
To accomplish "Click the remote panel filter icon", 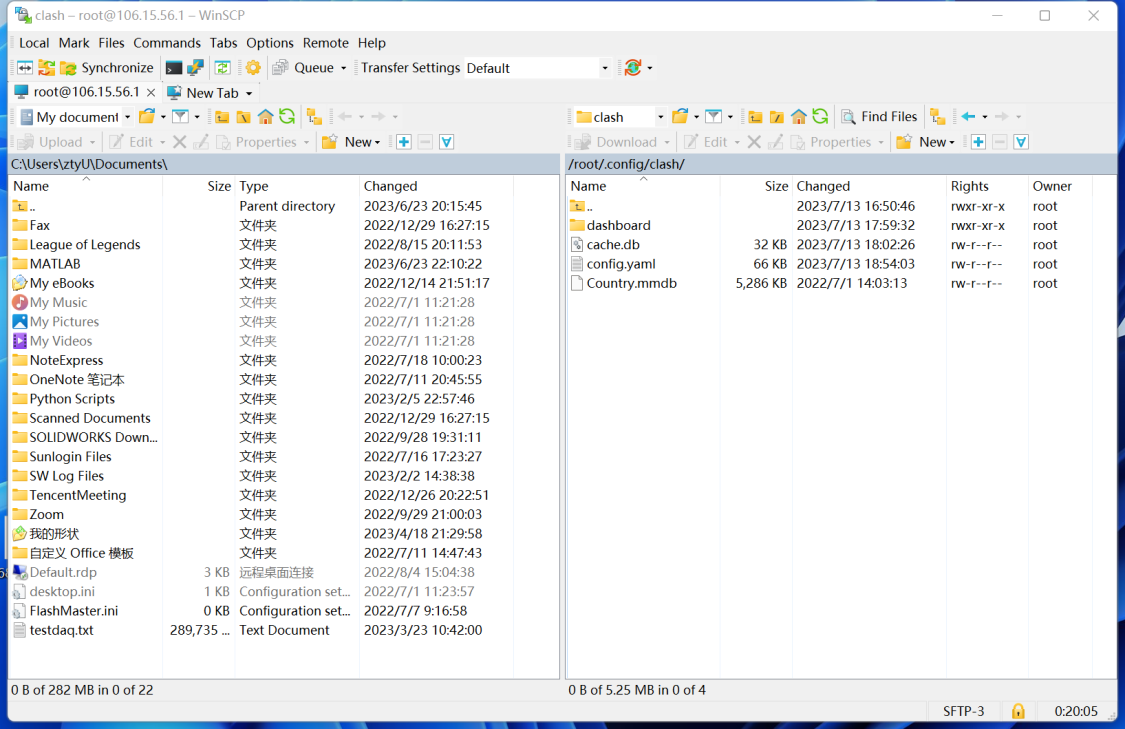I will point(713,116).
